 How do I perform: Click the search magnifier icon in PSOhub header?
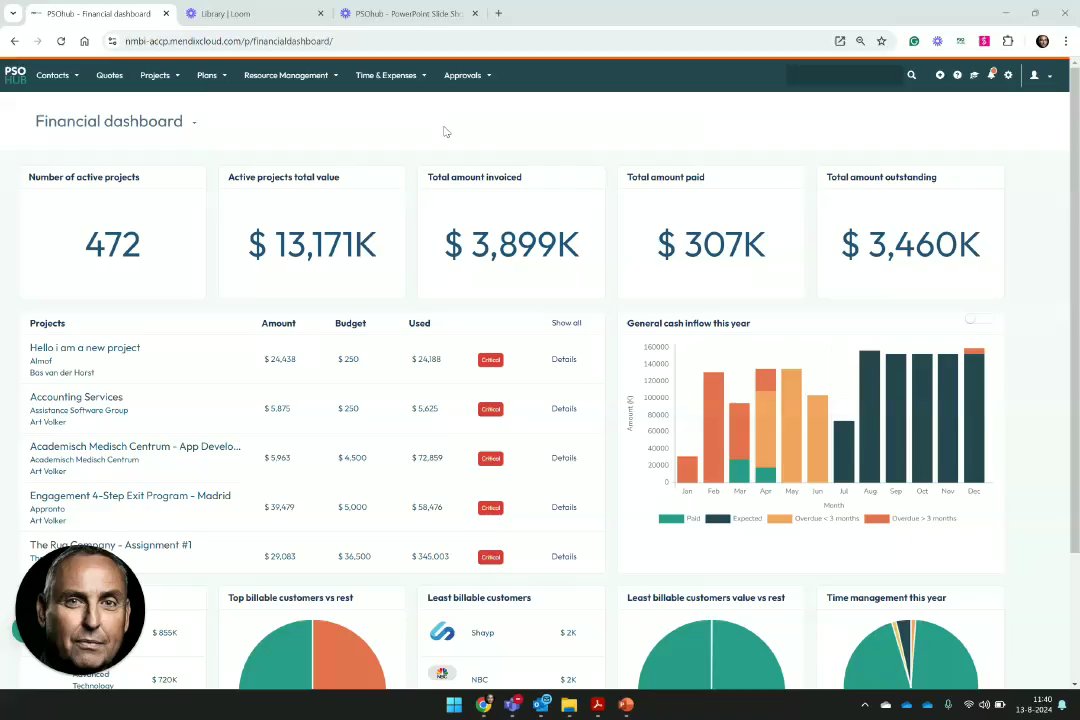click(911, 75)
